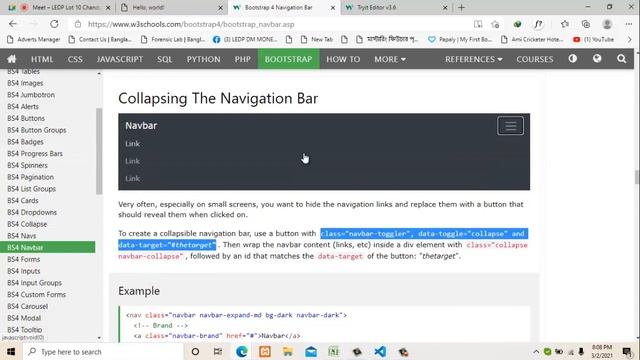Open Microsoft Edge from taskbar
This screenshot has width=640, height=360.
point(242,351)
